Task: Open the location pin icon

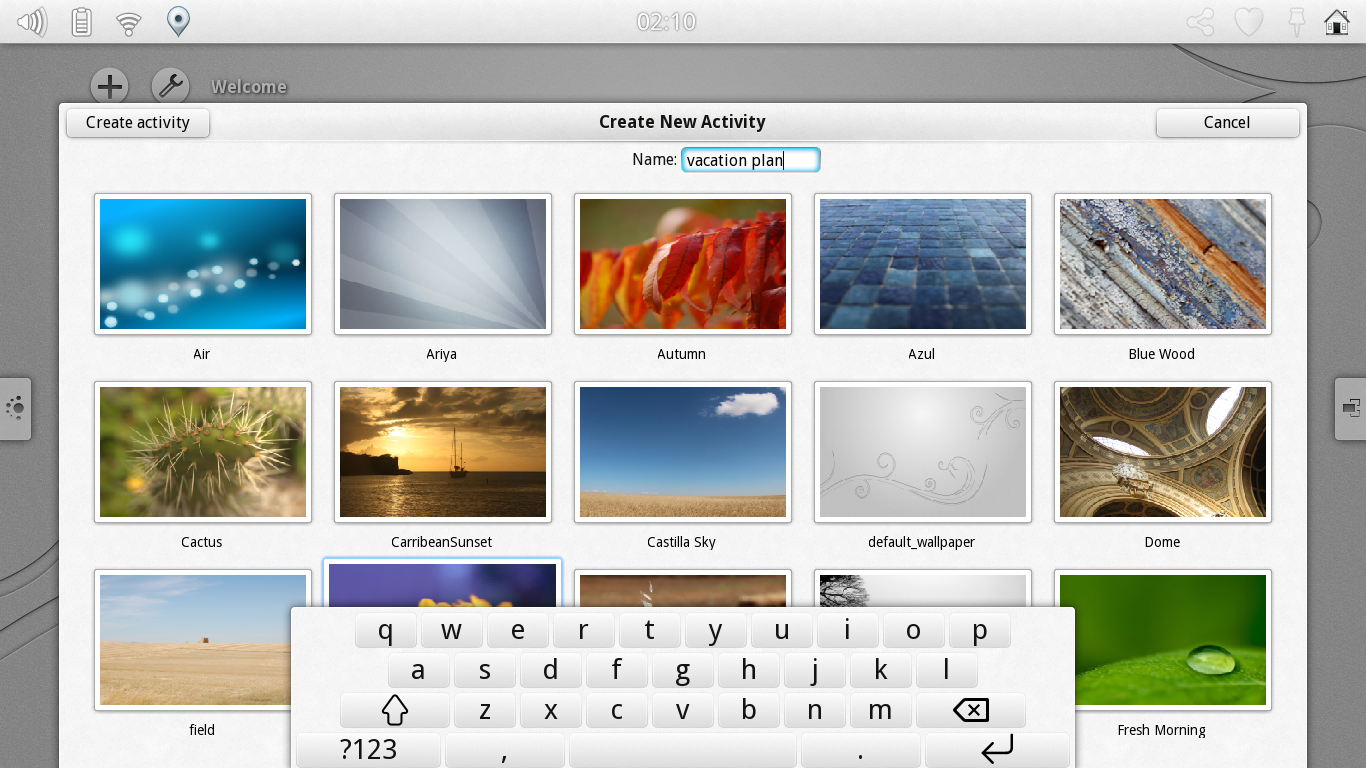Action: [x=178, y=21]
